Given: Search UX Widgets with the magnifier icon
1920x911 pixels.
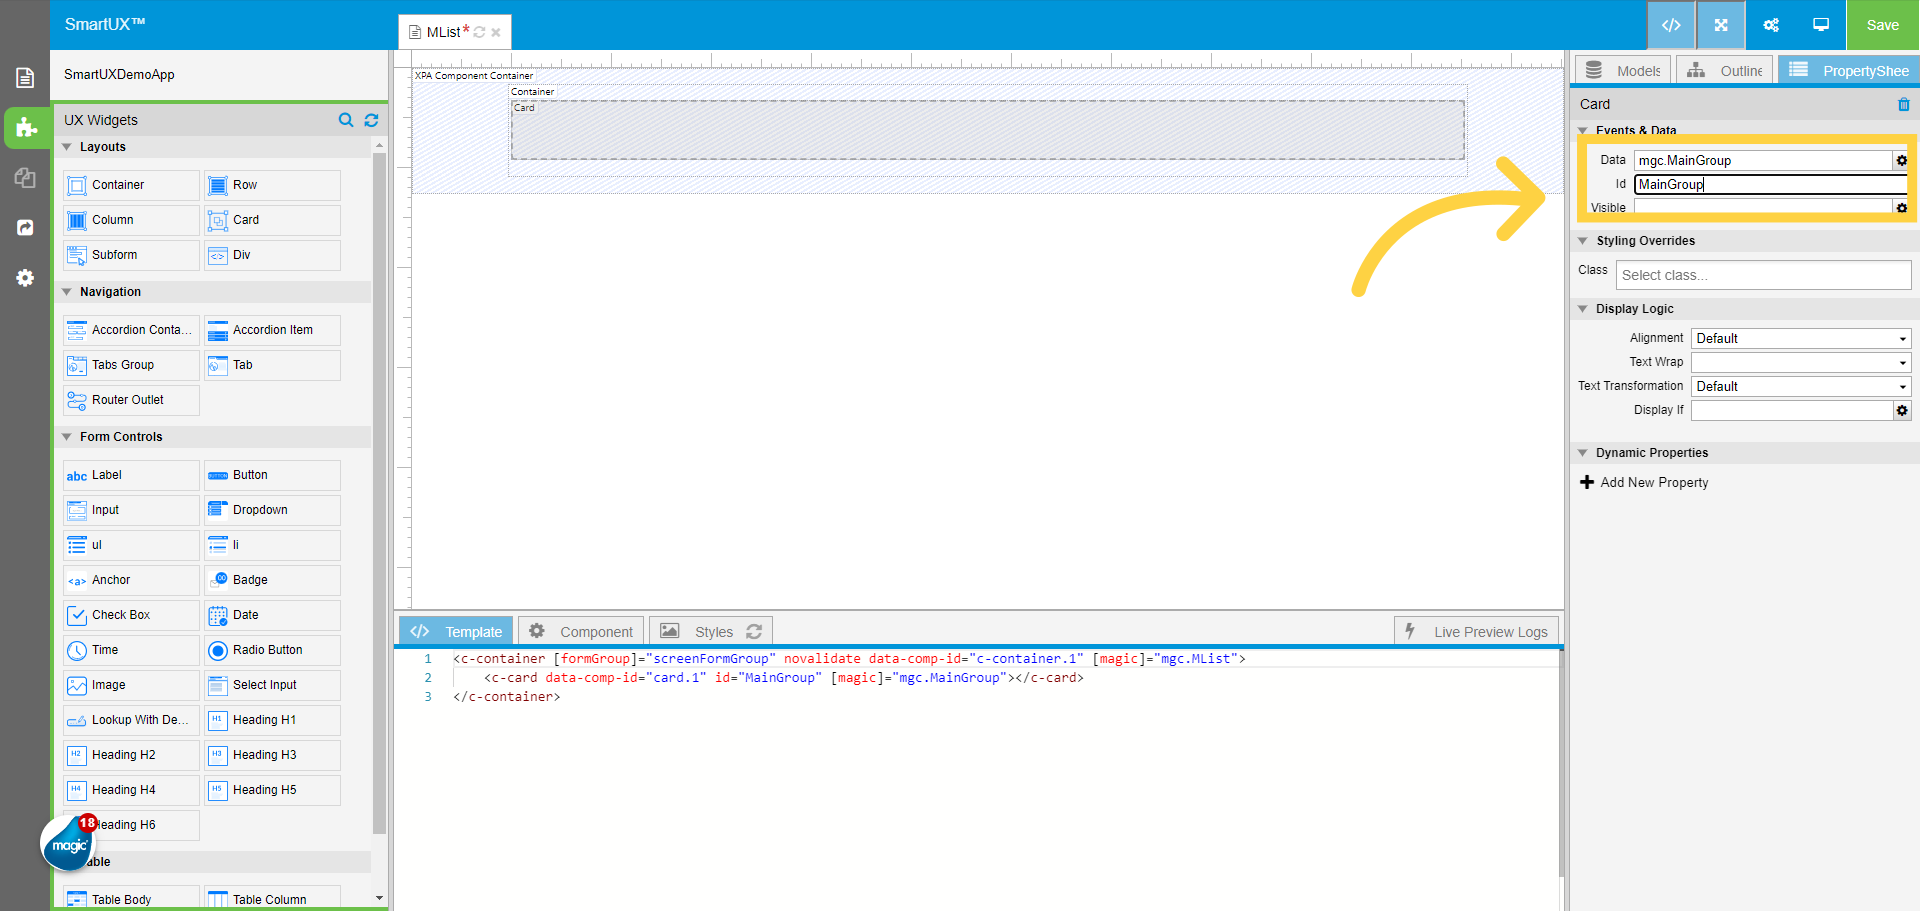Looking at the screenshot, I should (x=346, y=120).
